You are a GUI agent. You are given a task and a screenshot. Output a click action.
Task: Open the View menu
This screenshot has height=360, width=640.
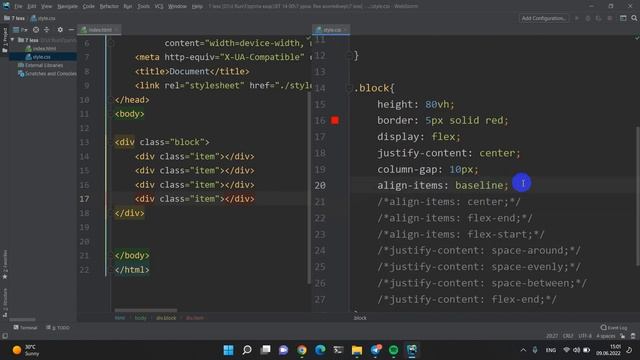(47, 6)
